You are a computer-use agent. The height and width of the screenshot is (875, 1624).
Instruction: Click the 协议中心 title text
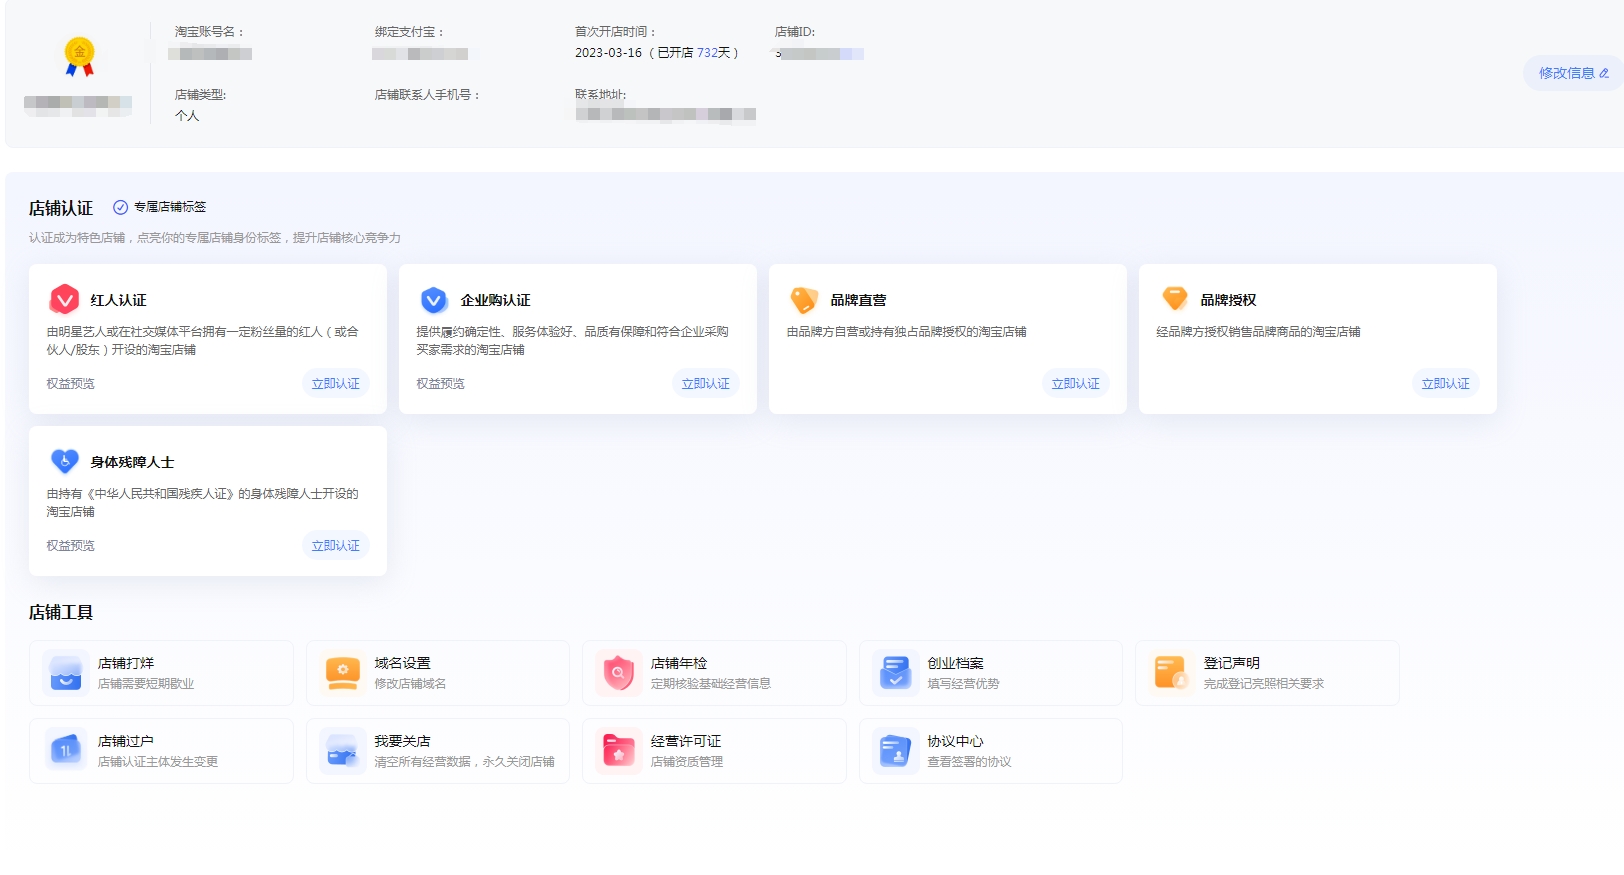[956, 741]
